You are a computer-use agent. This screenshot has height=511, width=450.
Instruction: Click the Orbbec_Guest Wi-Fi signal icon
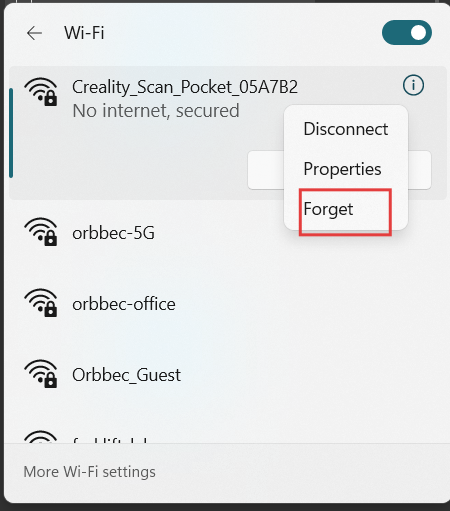pyautogui.click(x=41, y=374)
